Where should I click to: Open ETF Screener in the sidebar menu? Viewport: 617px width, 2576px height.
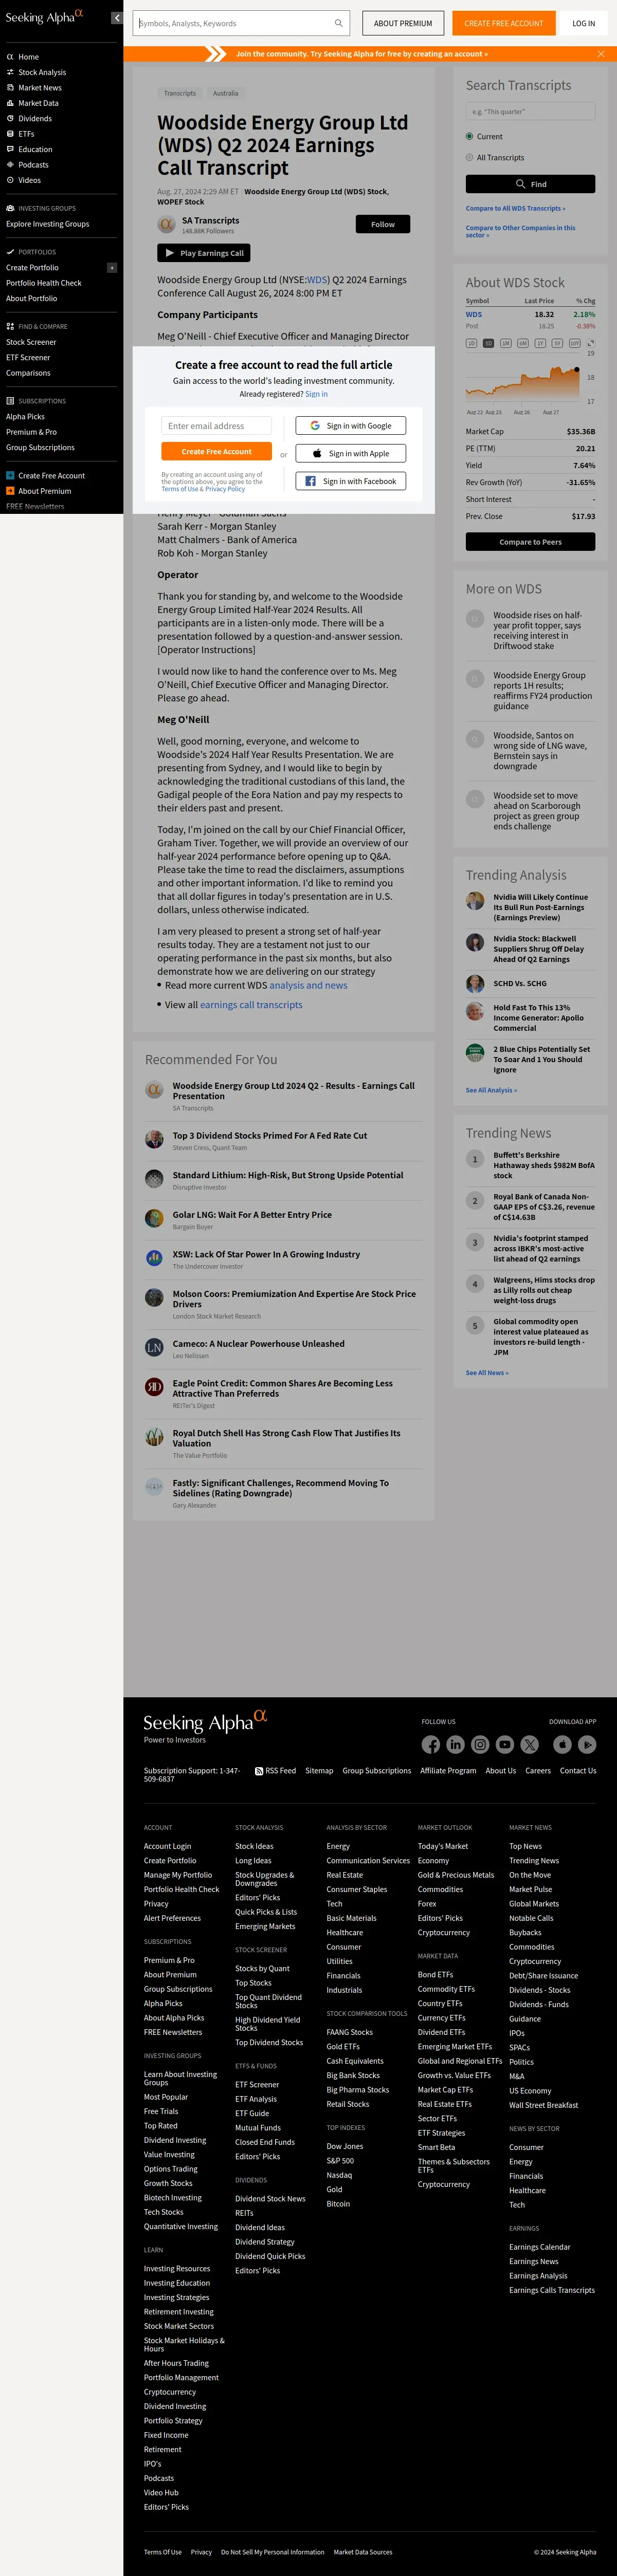pos(28,357)
